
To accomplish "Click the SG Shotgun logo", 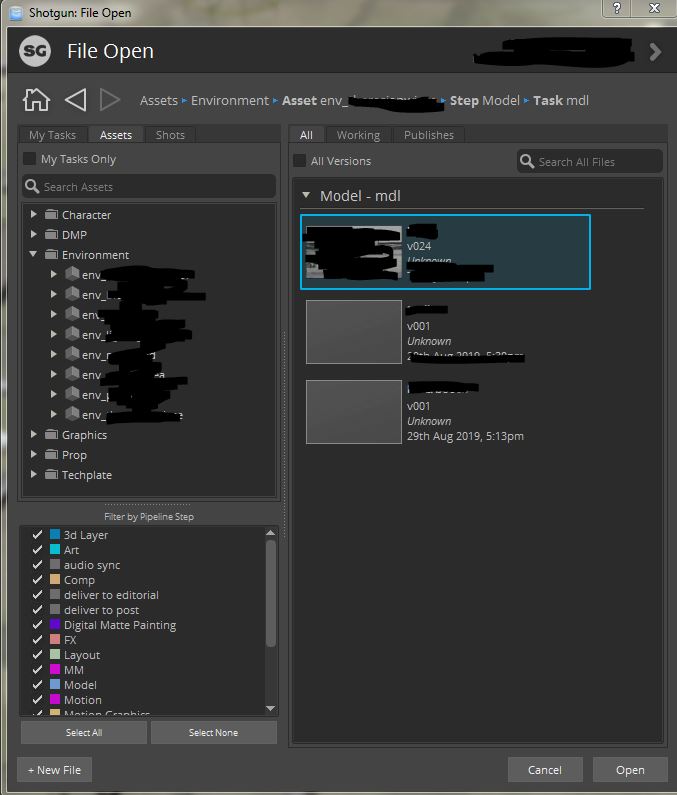I will click(35, 51).
